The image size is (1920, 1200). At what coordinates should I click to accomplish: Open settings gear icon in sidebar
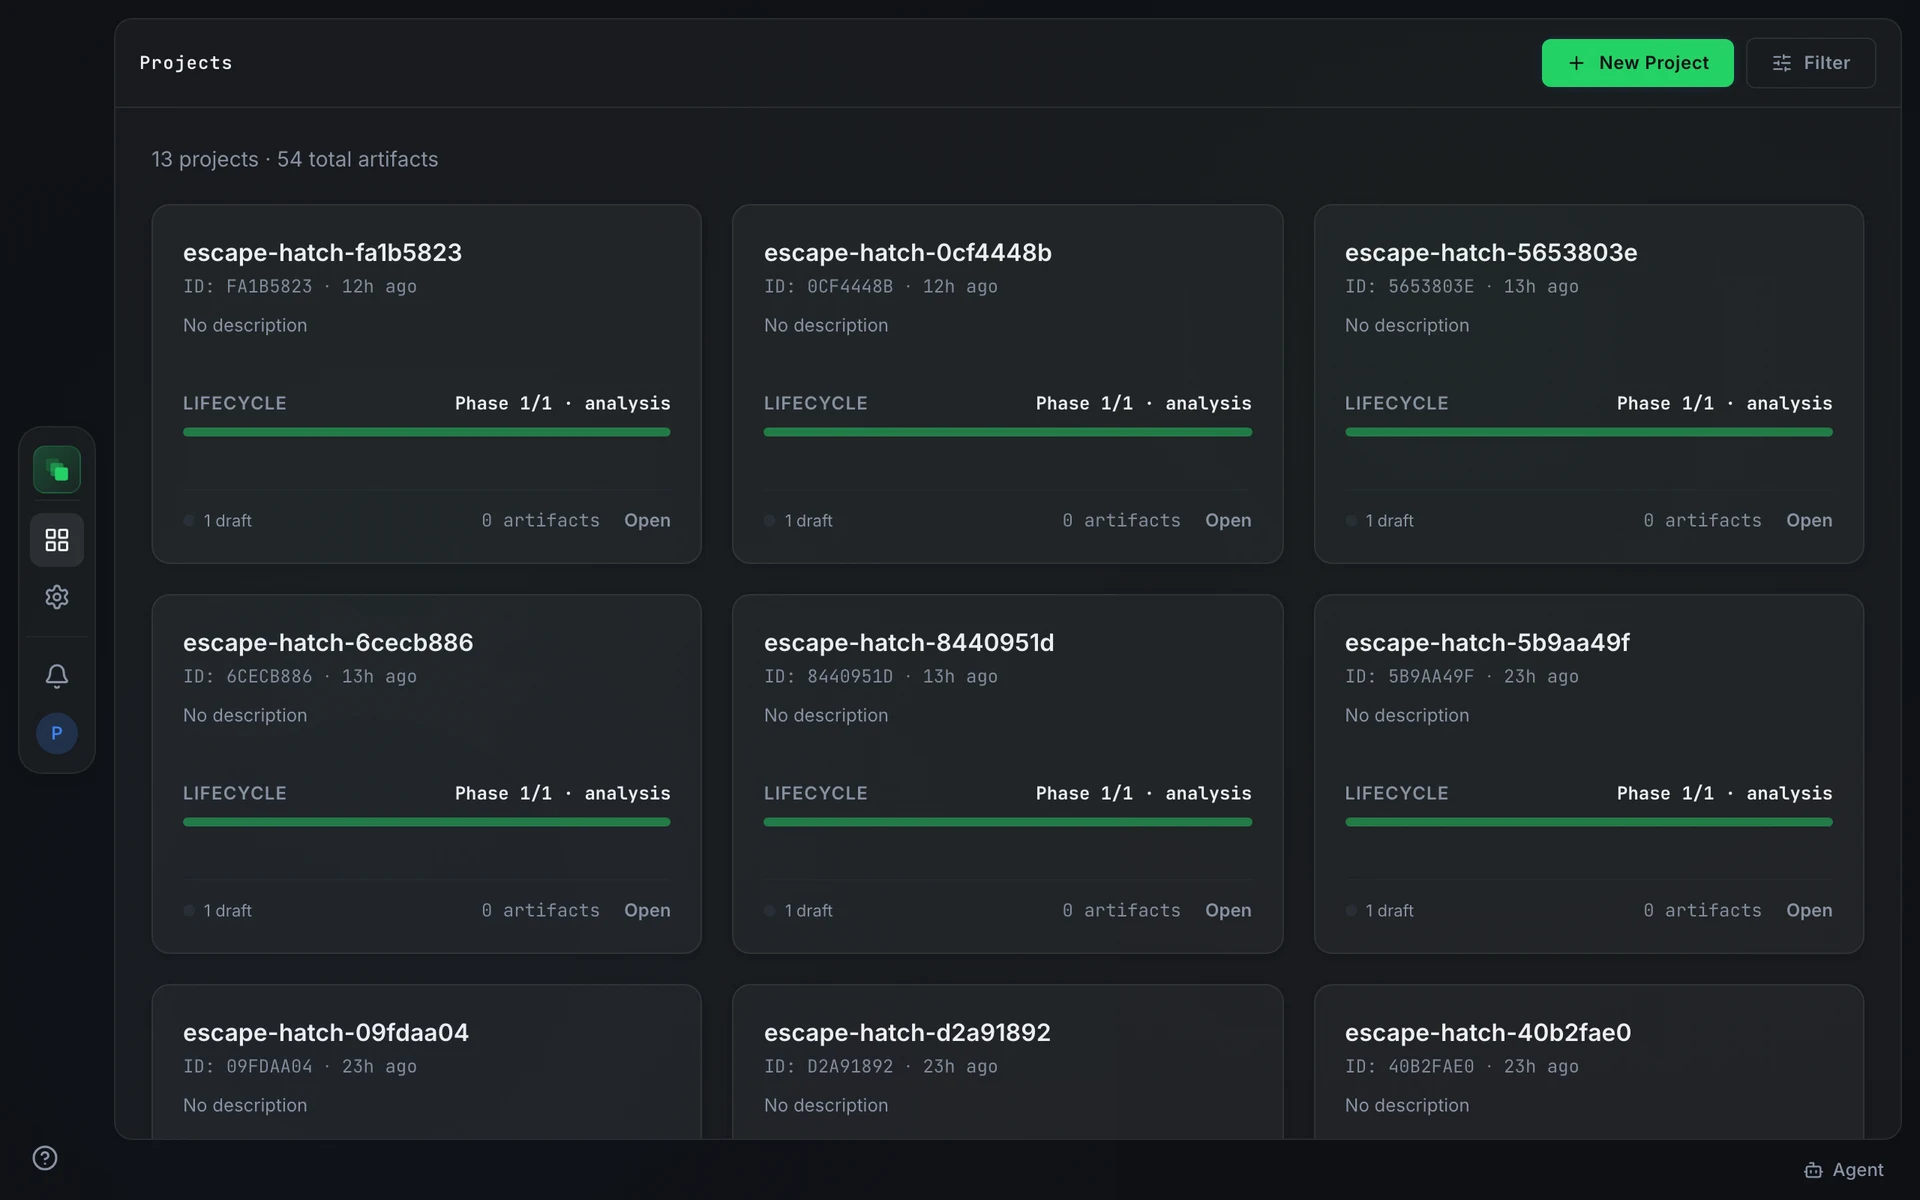click(x=57, y=597)
